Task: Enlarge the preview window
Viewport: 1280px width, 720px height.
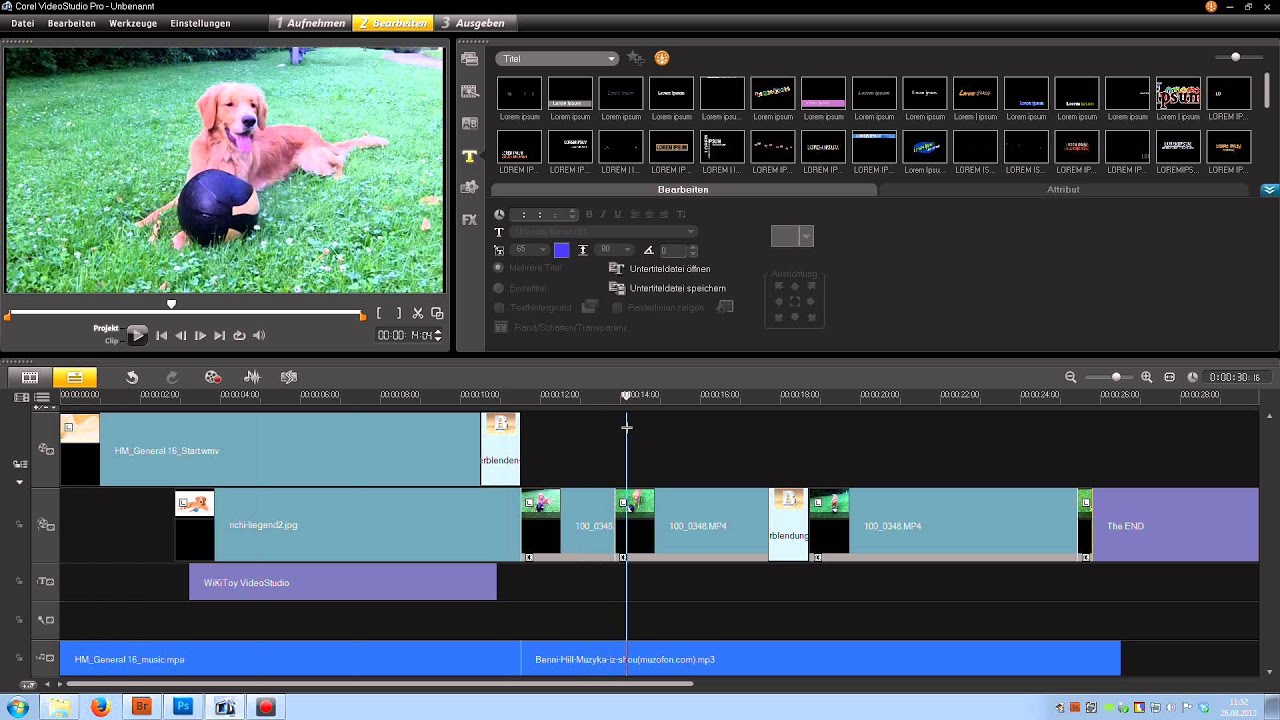Action: [437, 313]
